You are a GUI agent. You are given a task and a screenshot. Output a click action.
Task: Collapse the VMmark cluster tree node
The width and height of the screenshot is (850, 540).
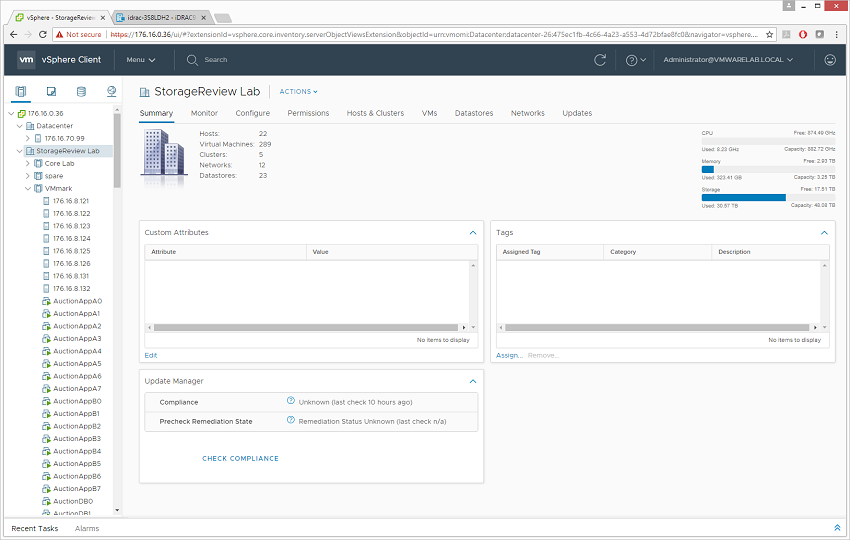click(x=28, y=188)
